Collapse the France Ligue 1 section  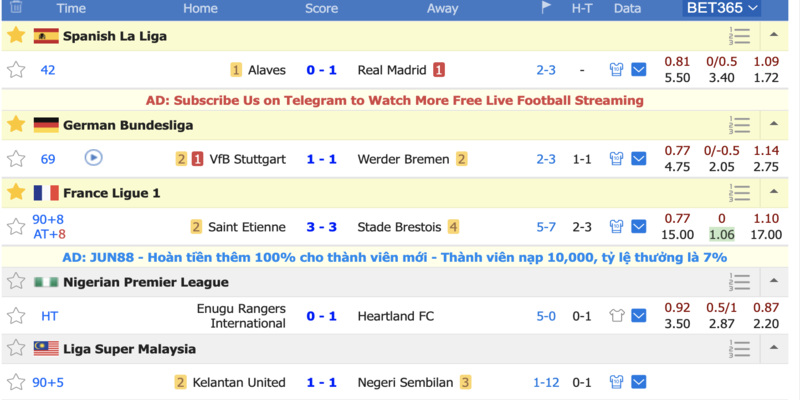[774, 193]
